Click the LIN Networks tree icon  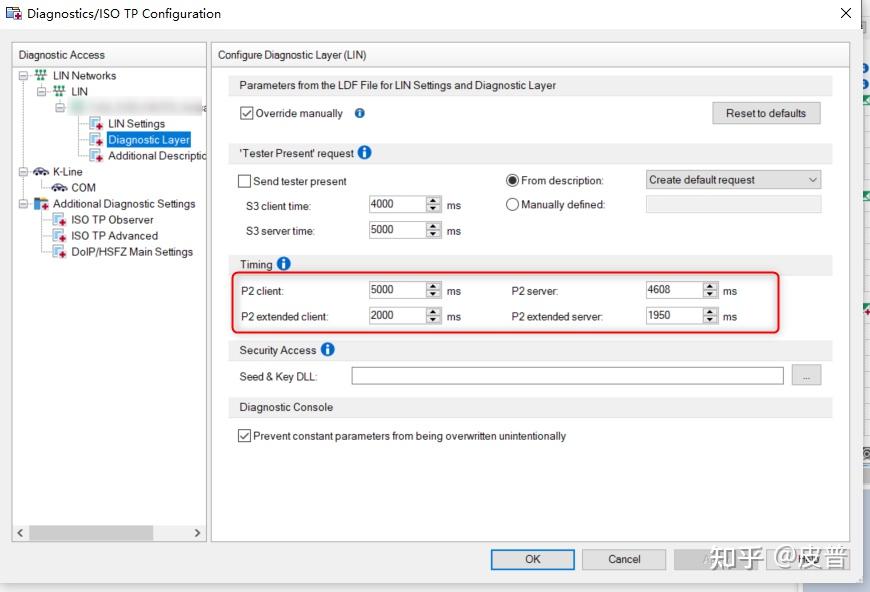(41, 75)
